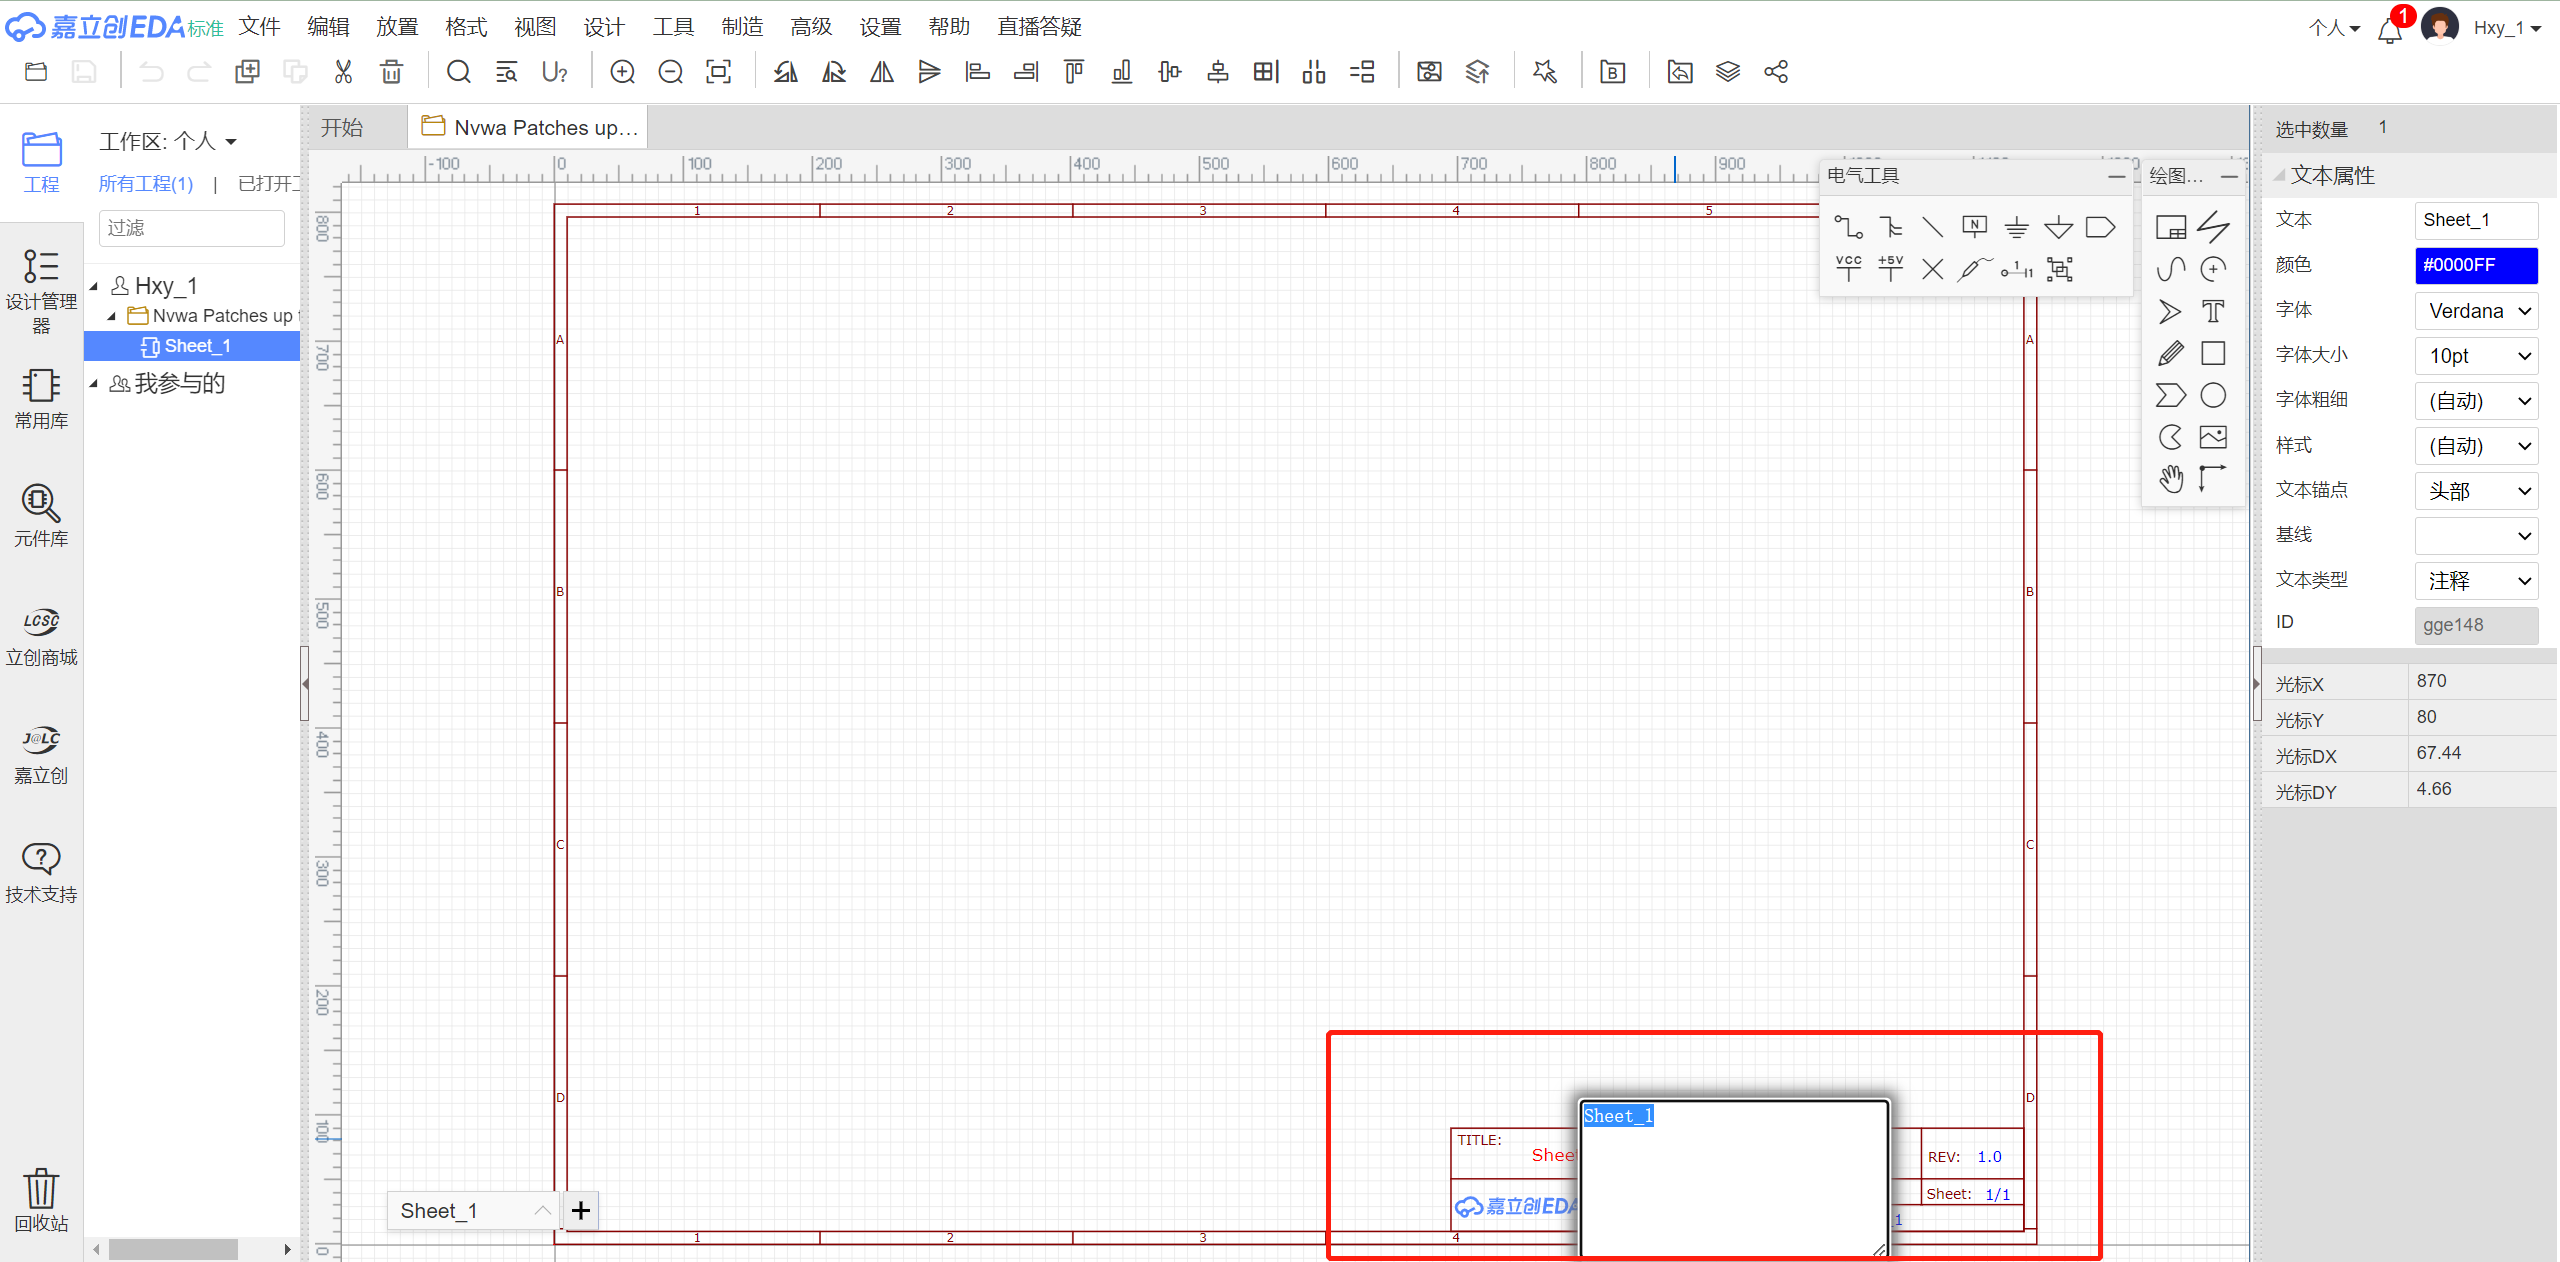Click the #0000FF color swatch
The image size is (2560, 1262).
click(2476, 265)
